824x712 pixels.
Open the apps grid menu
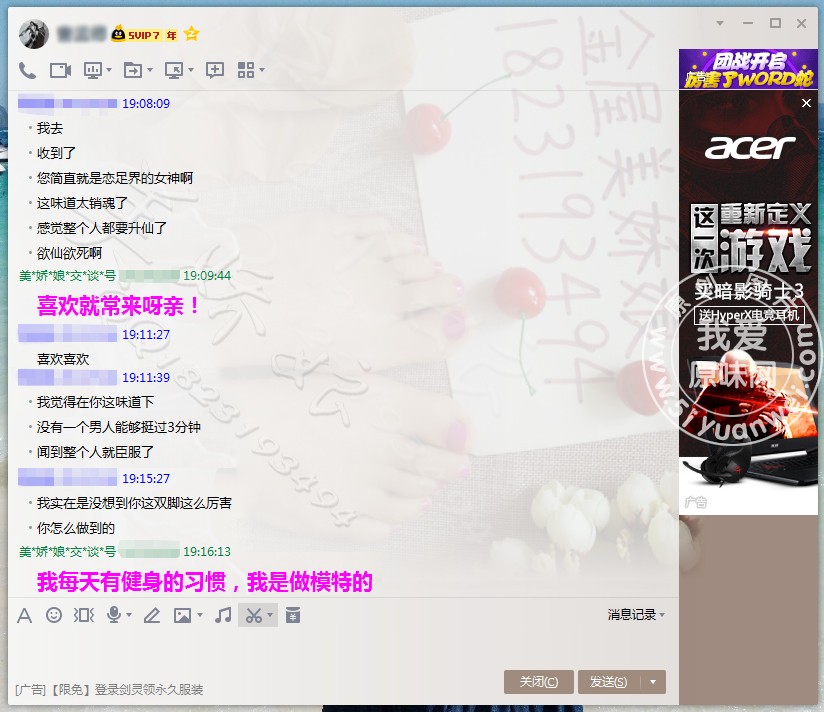tap(246, 70)
